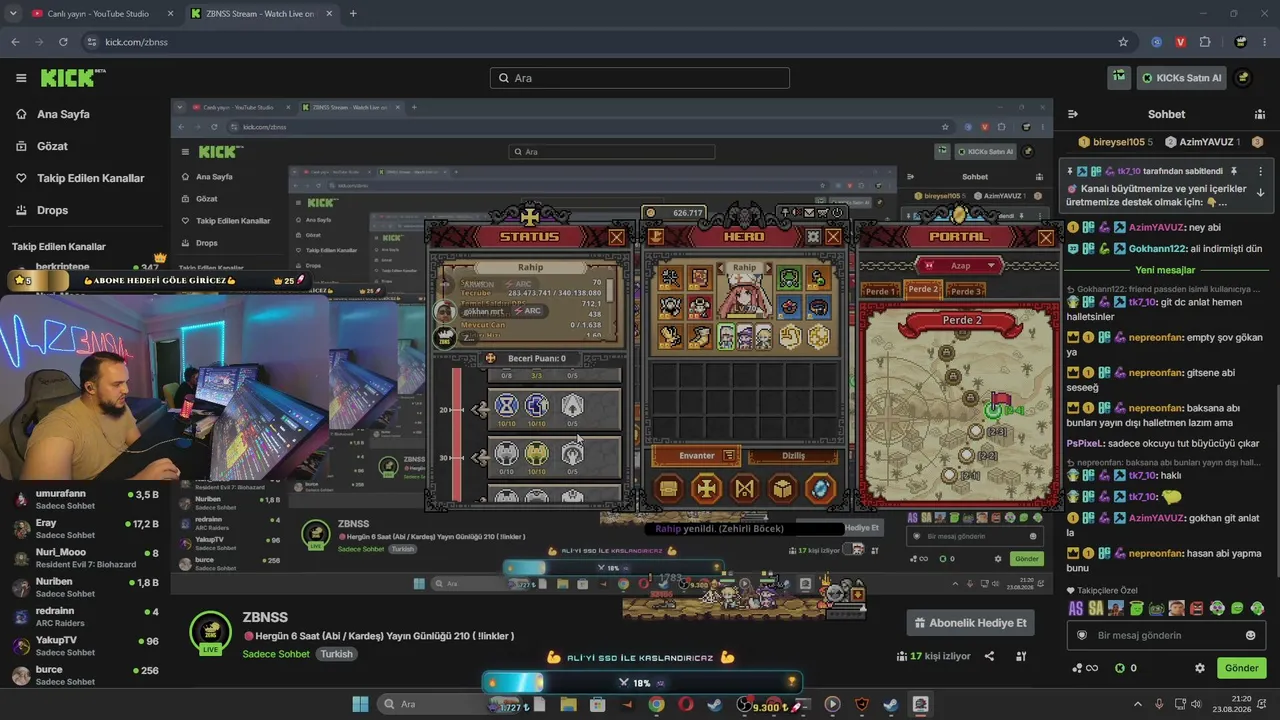Open the umurafann channel in the followed list

tap(86, 500)
